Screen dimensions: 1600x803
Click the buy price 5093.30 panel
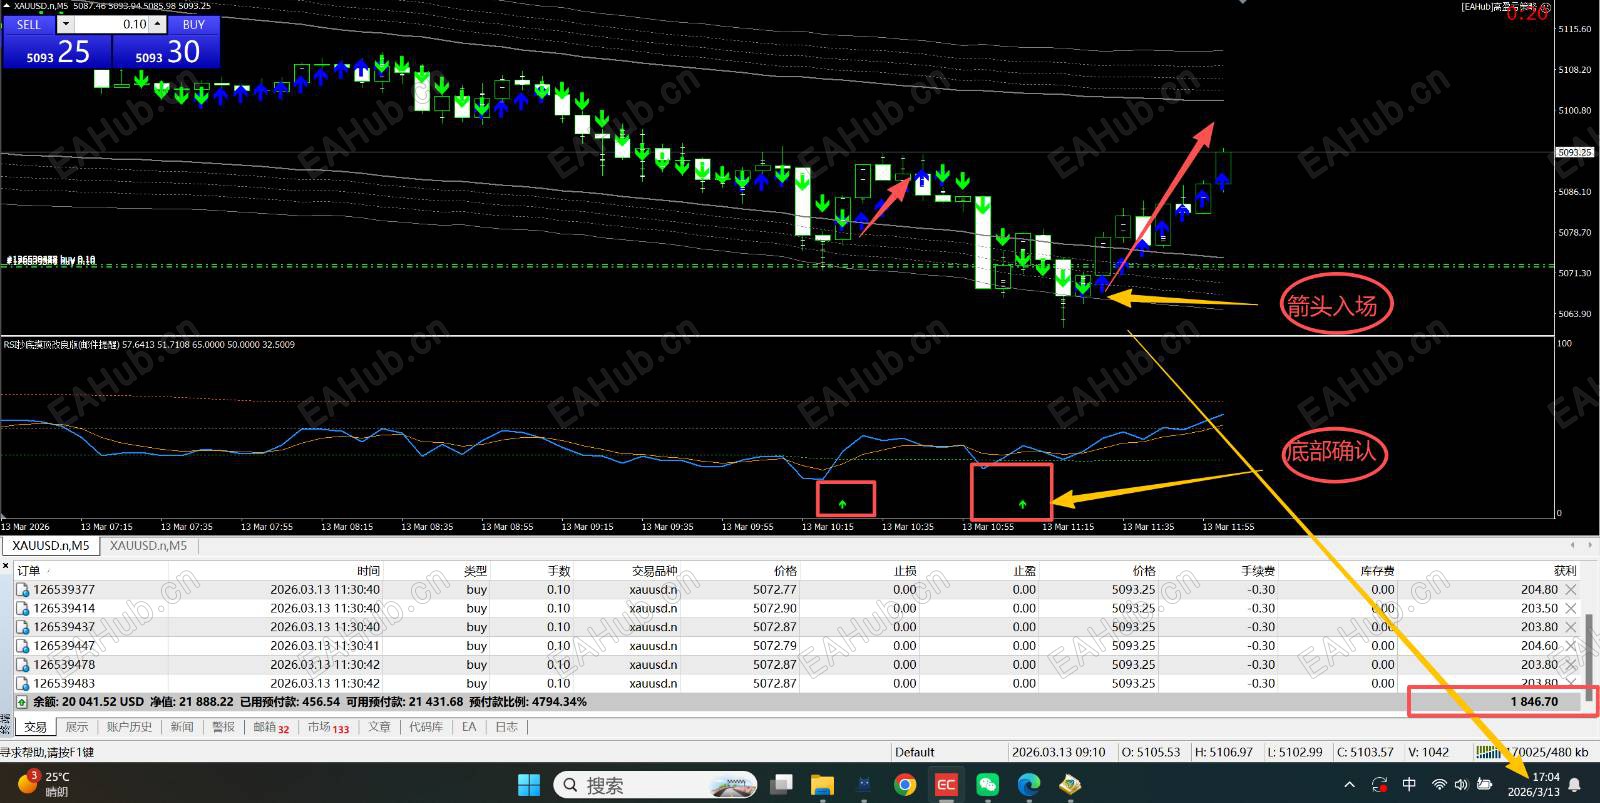(x=166, y=51)
